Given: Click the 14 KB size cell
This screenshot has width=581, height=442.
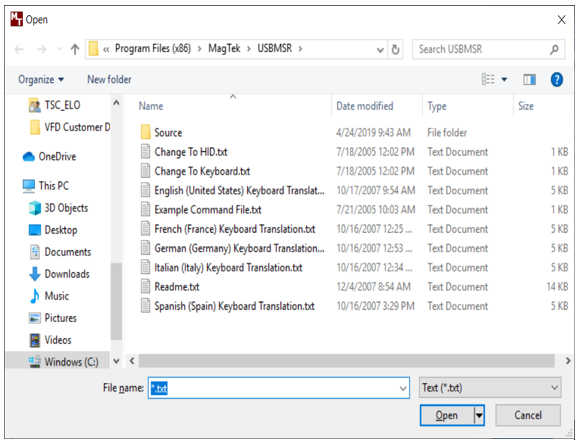Looking at the screenshot, I should (x=557, y=287).
